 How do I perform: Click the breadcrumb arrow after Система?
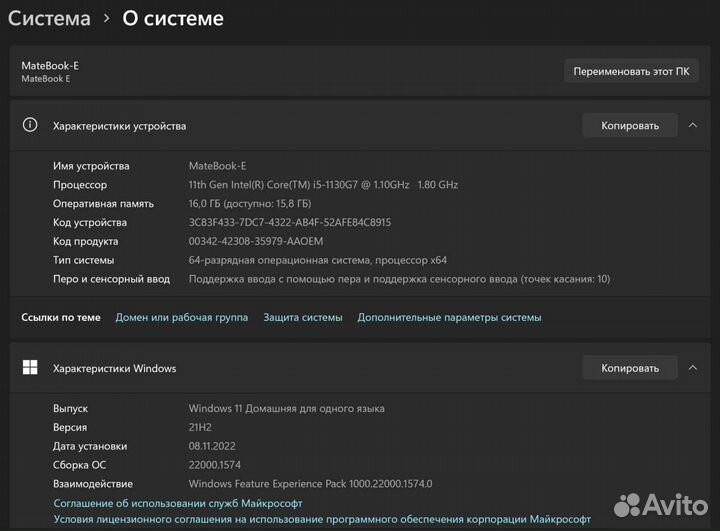tap(106, 19)
